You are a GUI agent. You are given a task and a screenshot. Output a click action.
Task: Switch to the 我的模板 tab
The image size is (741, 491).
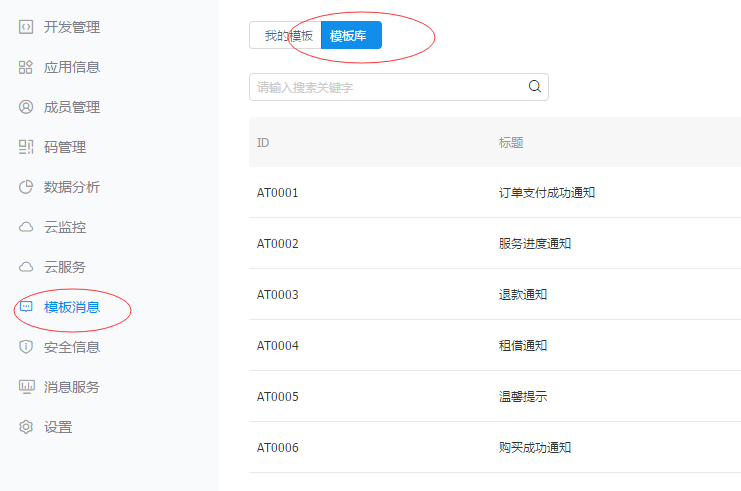click(285, 35)
